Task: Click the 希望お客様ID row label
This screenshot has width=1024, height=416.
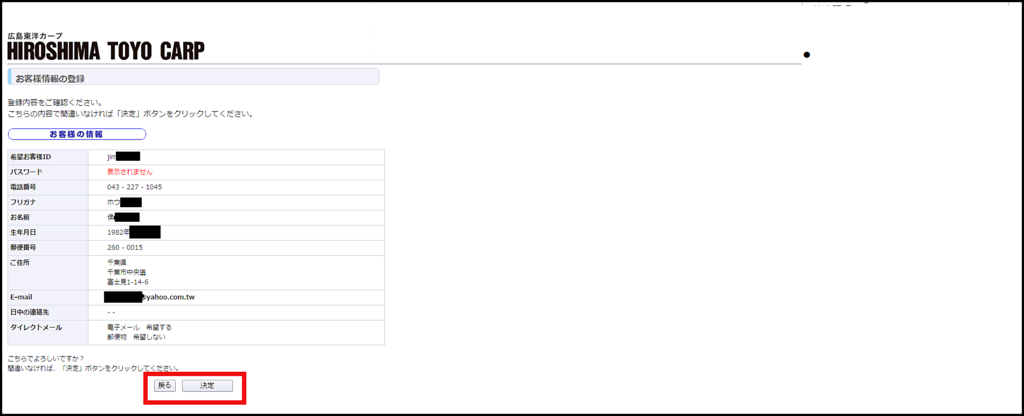Action: click(x=31, y=157)
